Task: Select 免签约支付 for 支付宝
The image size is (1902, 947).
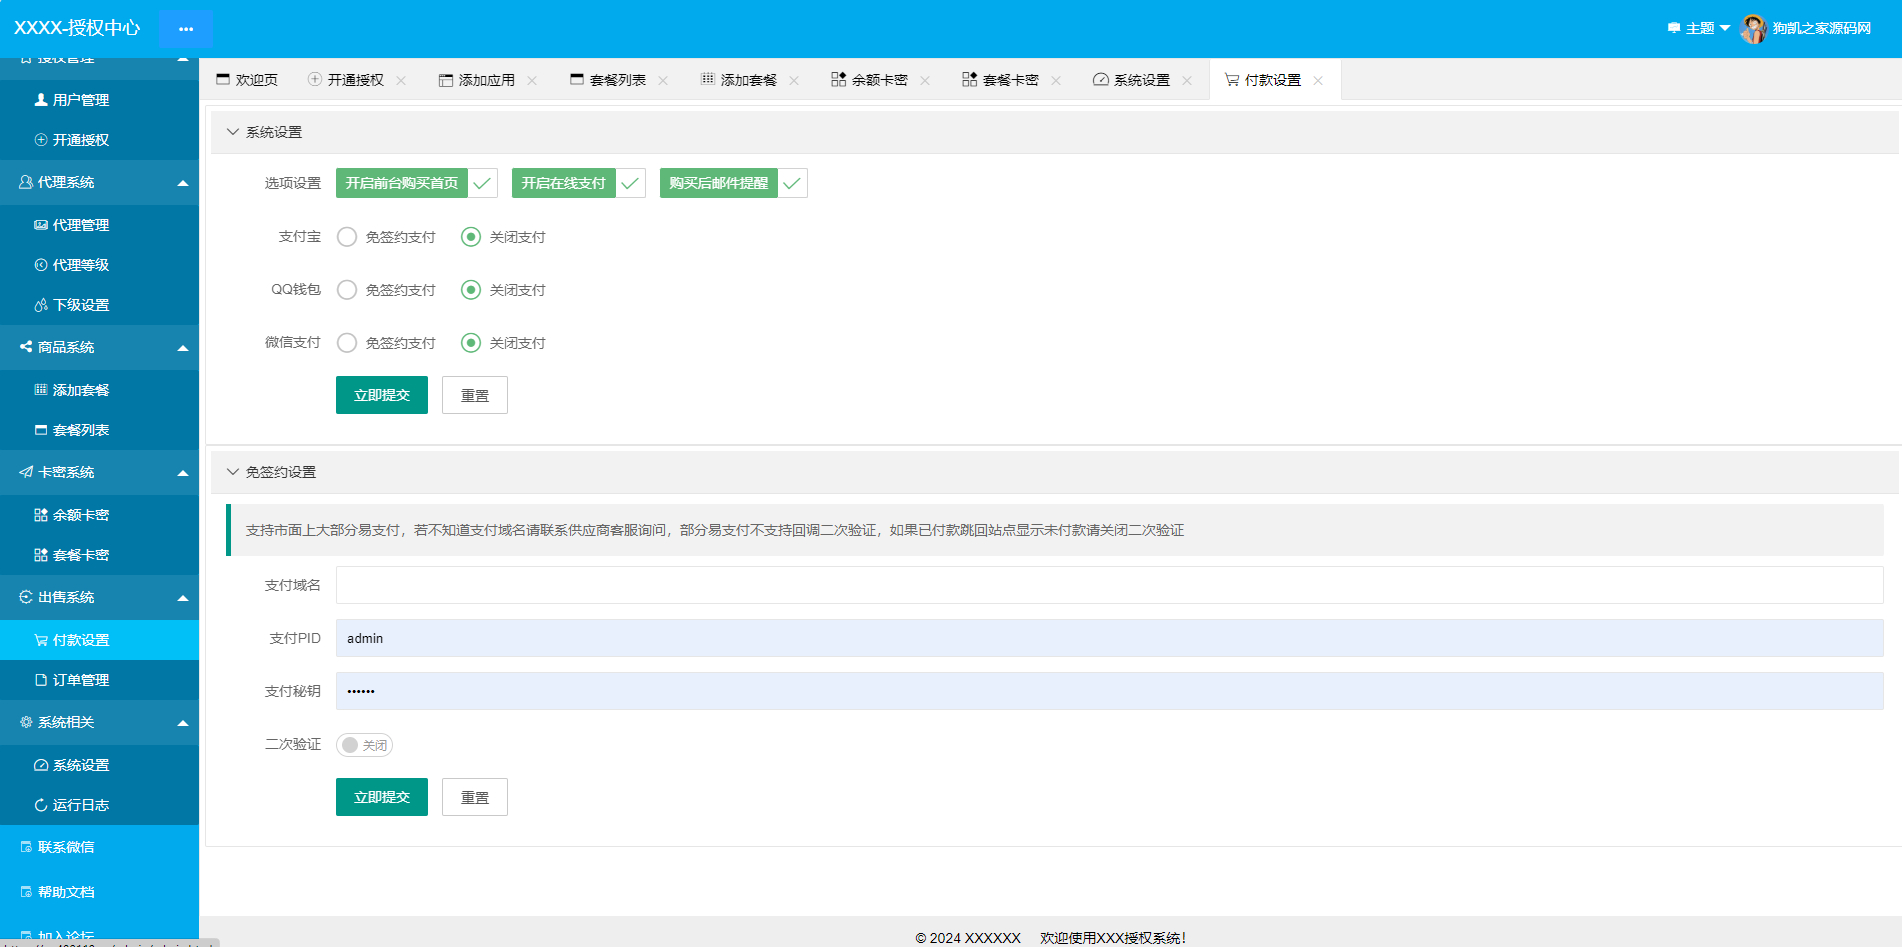Action: click(x=347, y=237)
